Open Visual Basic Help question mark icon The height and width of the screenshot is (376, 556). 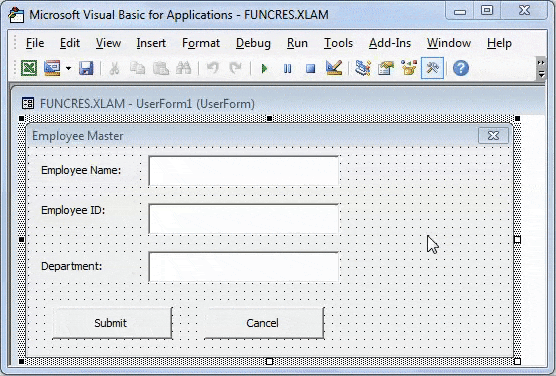[x=461, y=68]
